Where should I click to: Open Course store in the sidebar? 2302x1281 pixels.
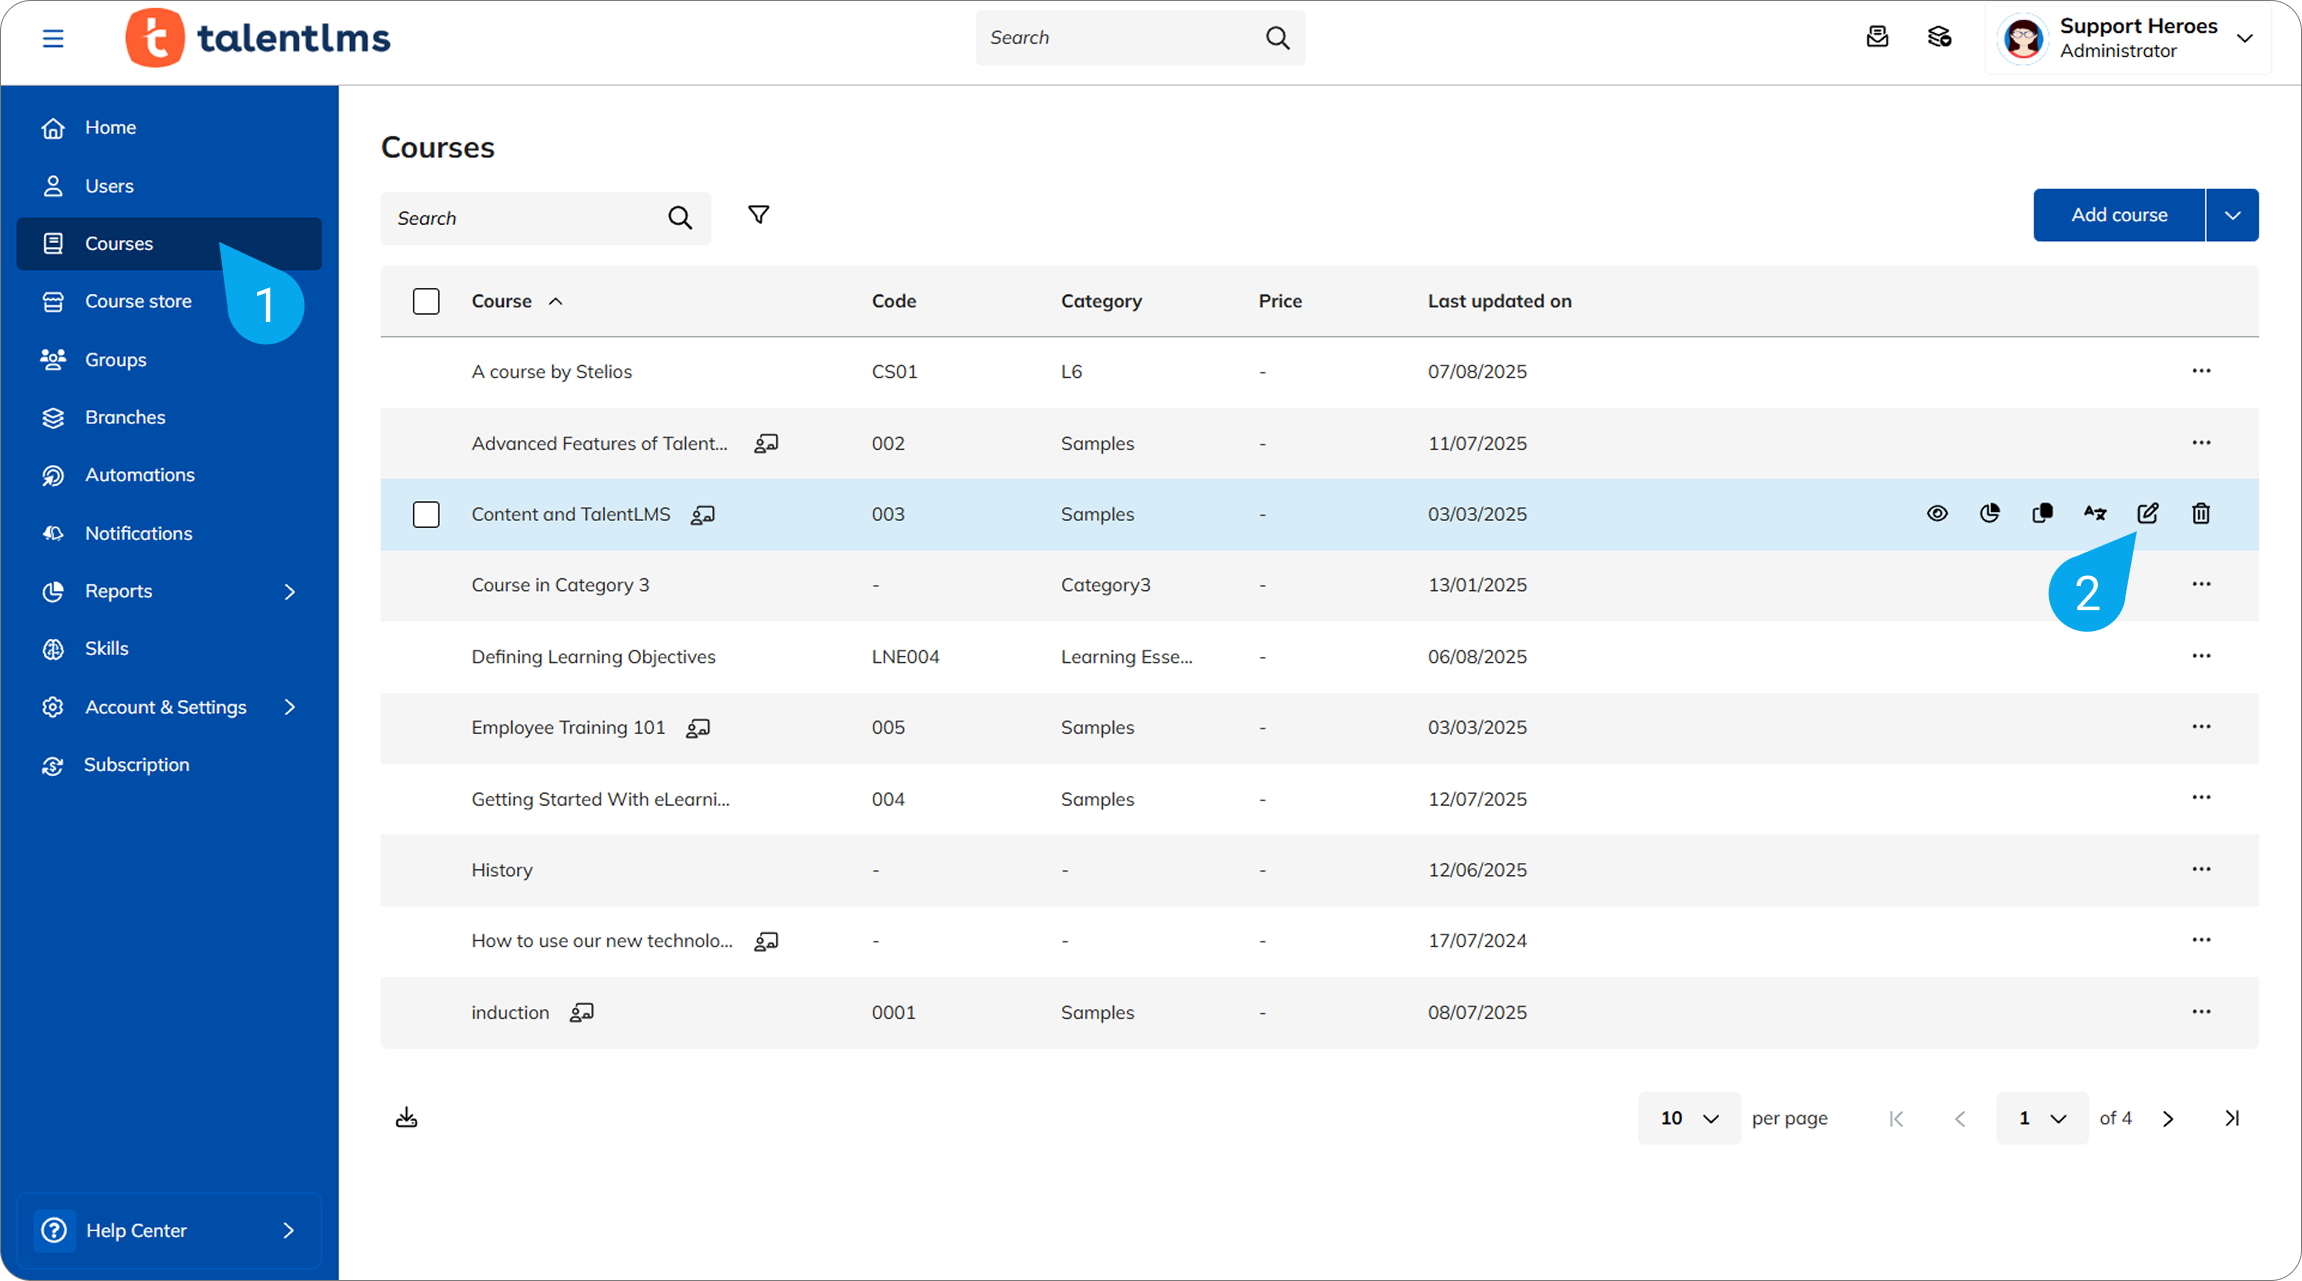[x=138, y=301]
